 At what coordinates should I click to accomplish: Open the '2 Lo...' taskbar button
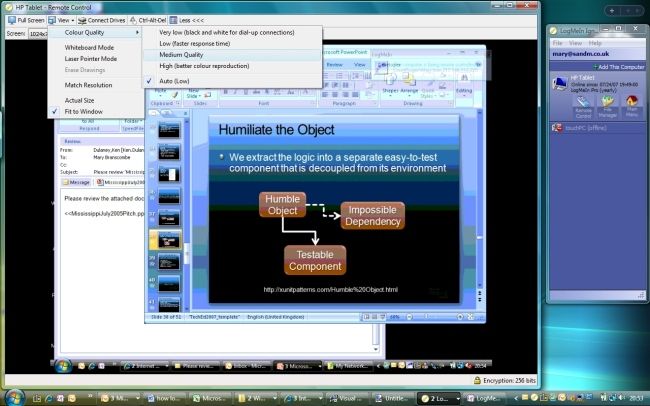[x=439, y=399]
